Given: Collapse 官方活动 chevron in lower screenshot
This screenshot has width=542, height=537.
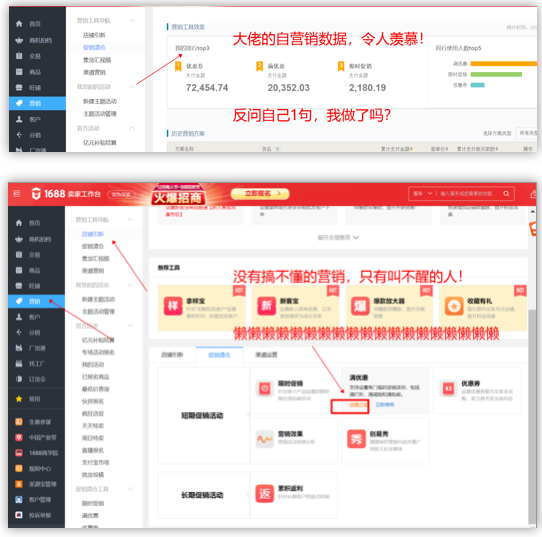Looking at the screenshot, I should [130, 326].
